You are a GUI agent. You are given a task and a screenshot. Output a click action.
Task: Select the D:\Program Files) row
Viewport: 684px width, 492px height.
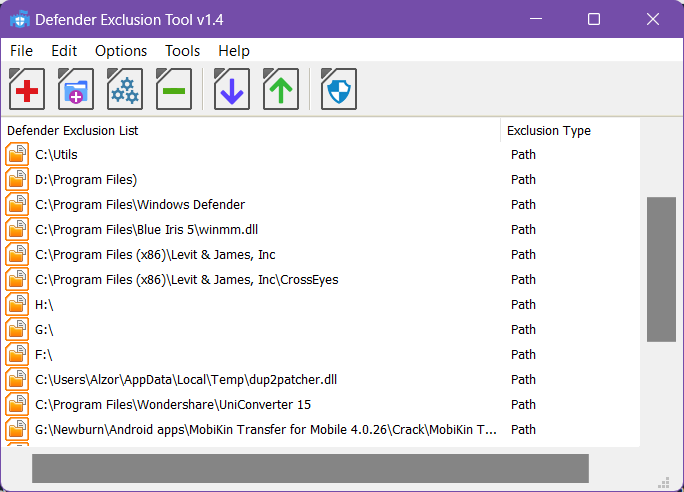pyautogui.click(x=321, y=179)
